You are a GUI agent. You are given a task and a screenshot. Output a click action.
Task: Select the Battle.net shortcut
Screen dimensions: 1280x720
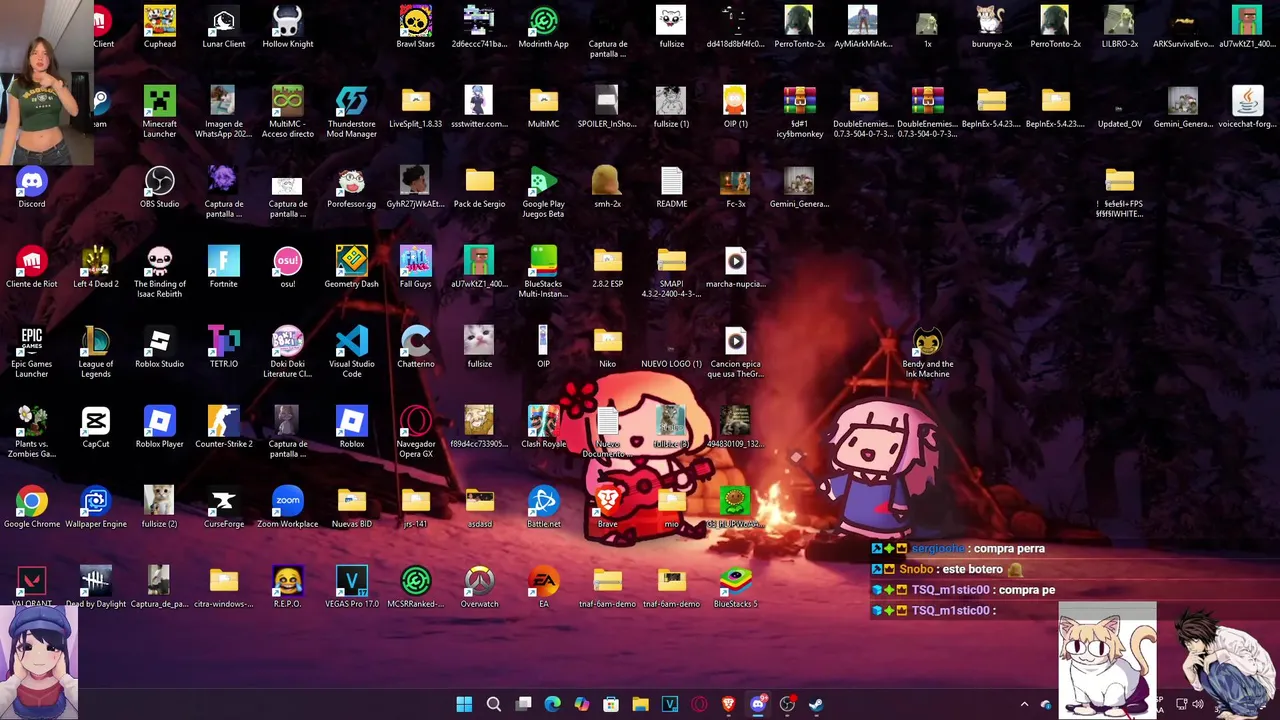click(543, 507)
